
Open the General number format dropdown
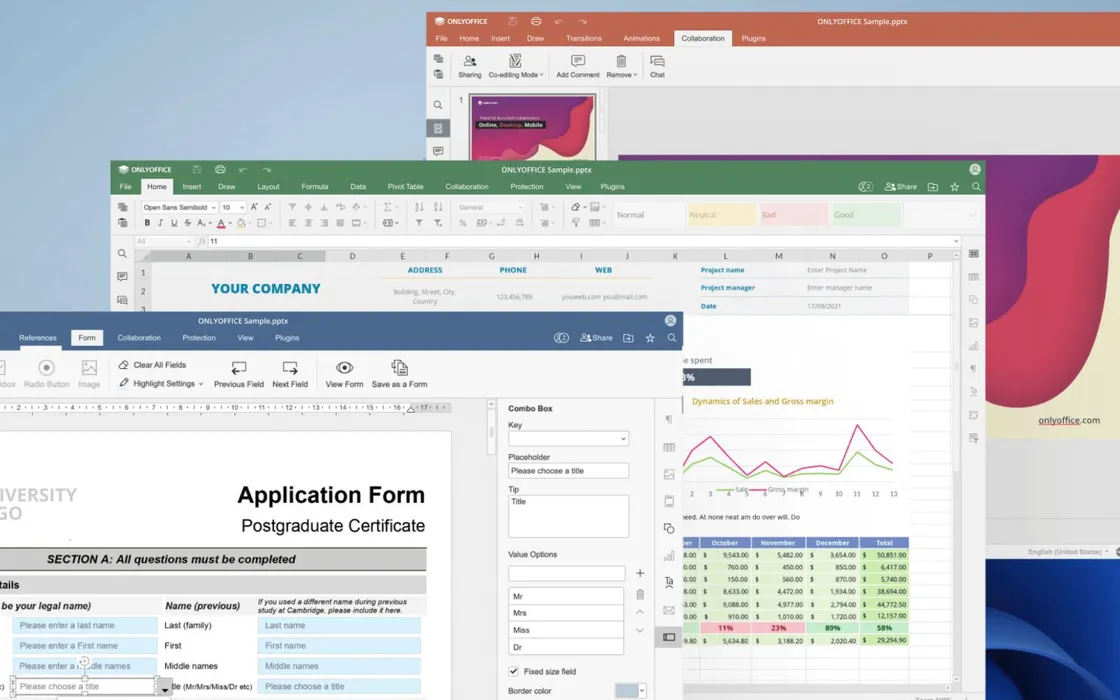coord(520,207)
